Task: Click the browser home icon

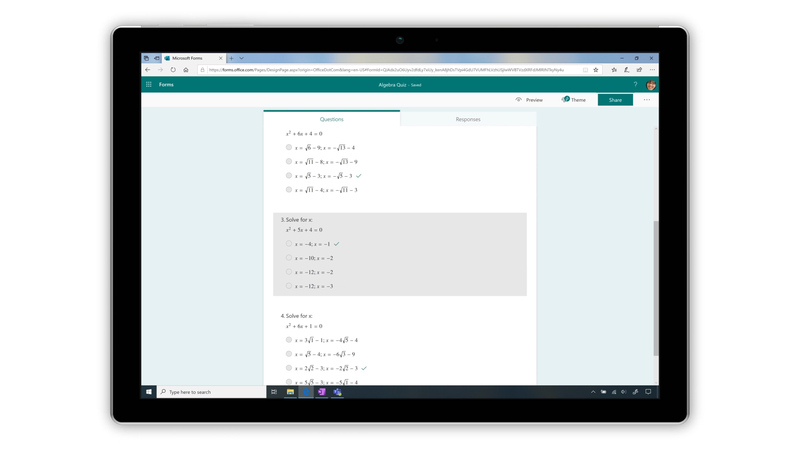Action: coord(186,70)
